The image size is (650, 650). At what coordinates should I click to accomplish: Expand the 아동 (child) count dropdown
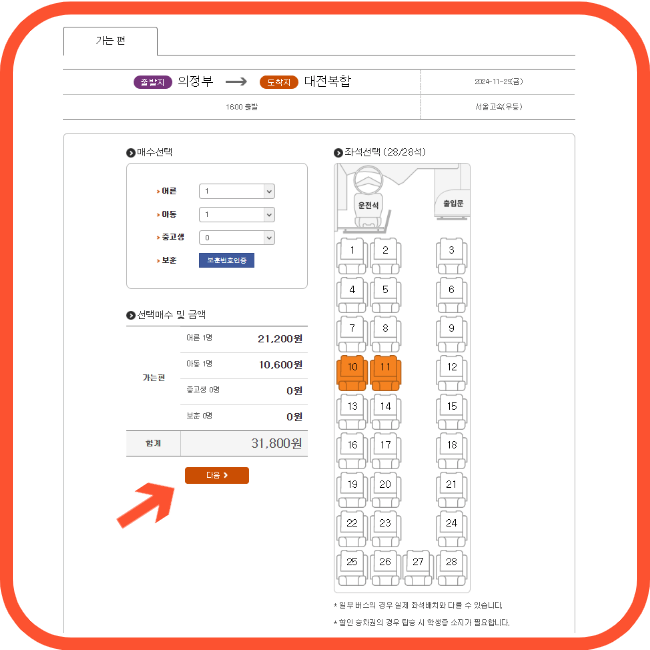[237, 214]
